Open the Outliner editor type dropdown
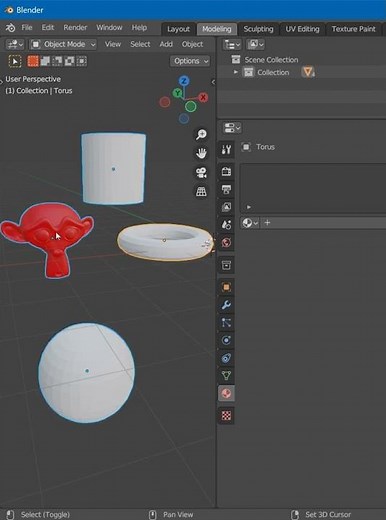This screenshot has width=386, height=520. click(x=232, y=44)
